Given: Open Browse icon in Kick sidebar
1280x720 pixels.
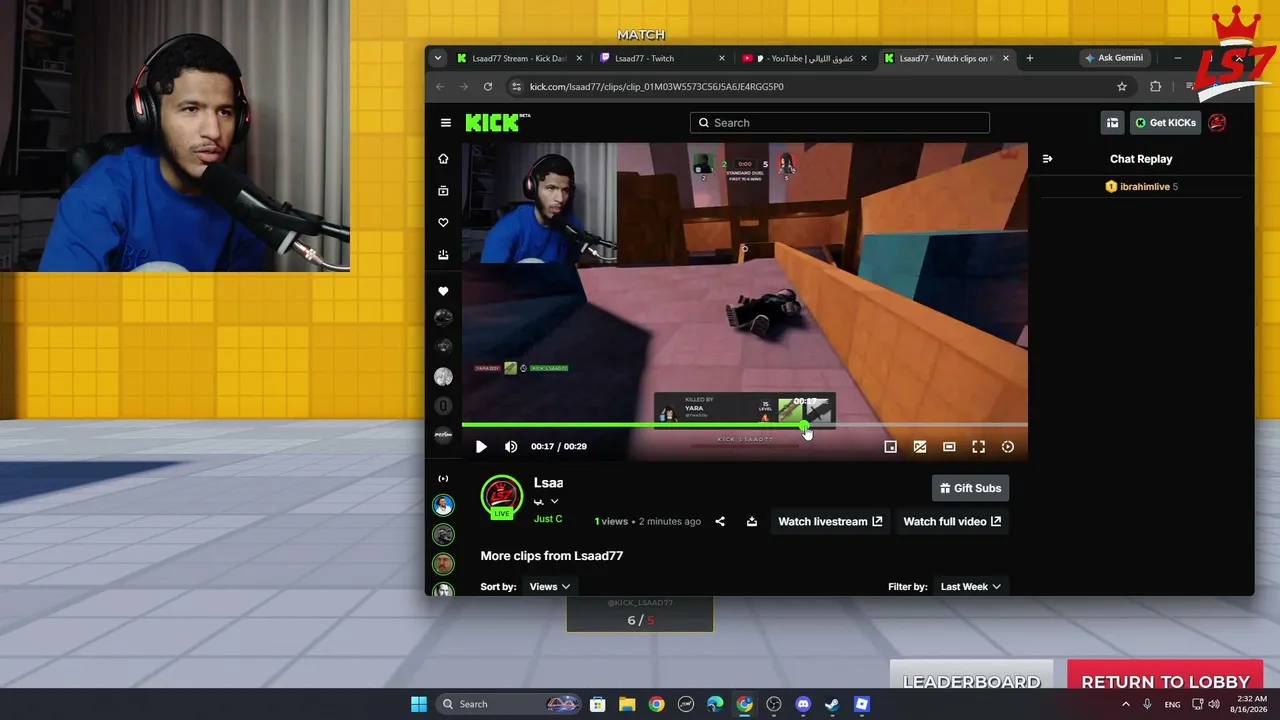Looking at the screenshot, I should click(443, 191).
